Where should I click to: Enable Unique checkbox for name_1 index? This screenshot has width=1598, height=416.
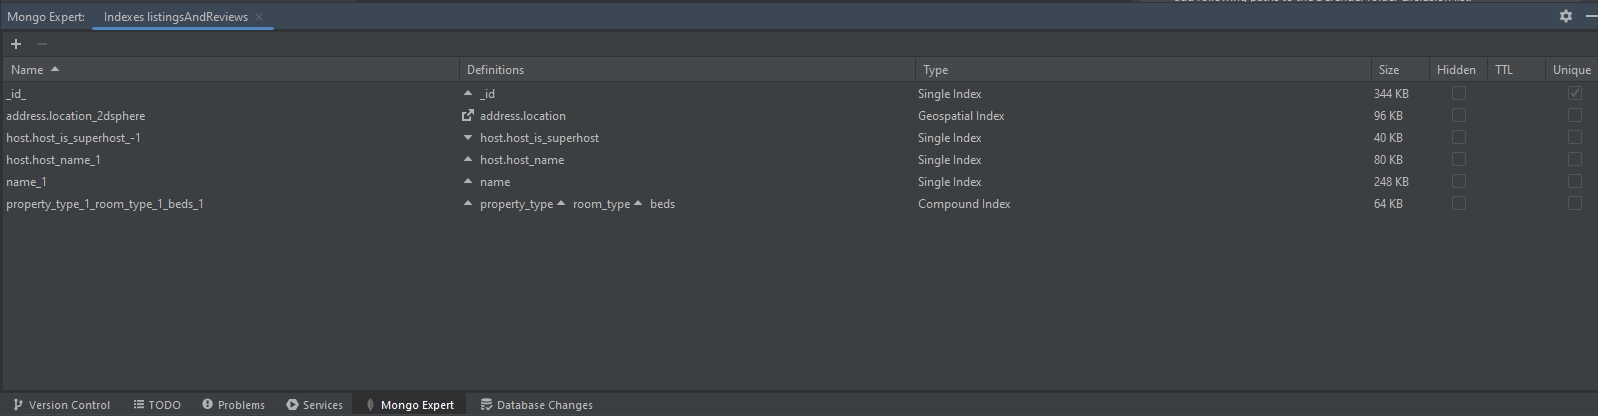click(1574, 182)
